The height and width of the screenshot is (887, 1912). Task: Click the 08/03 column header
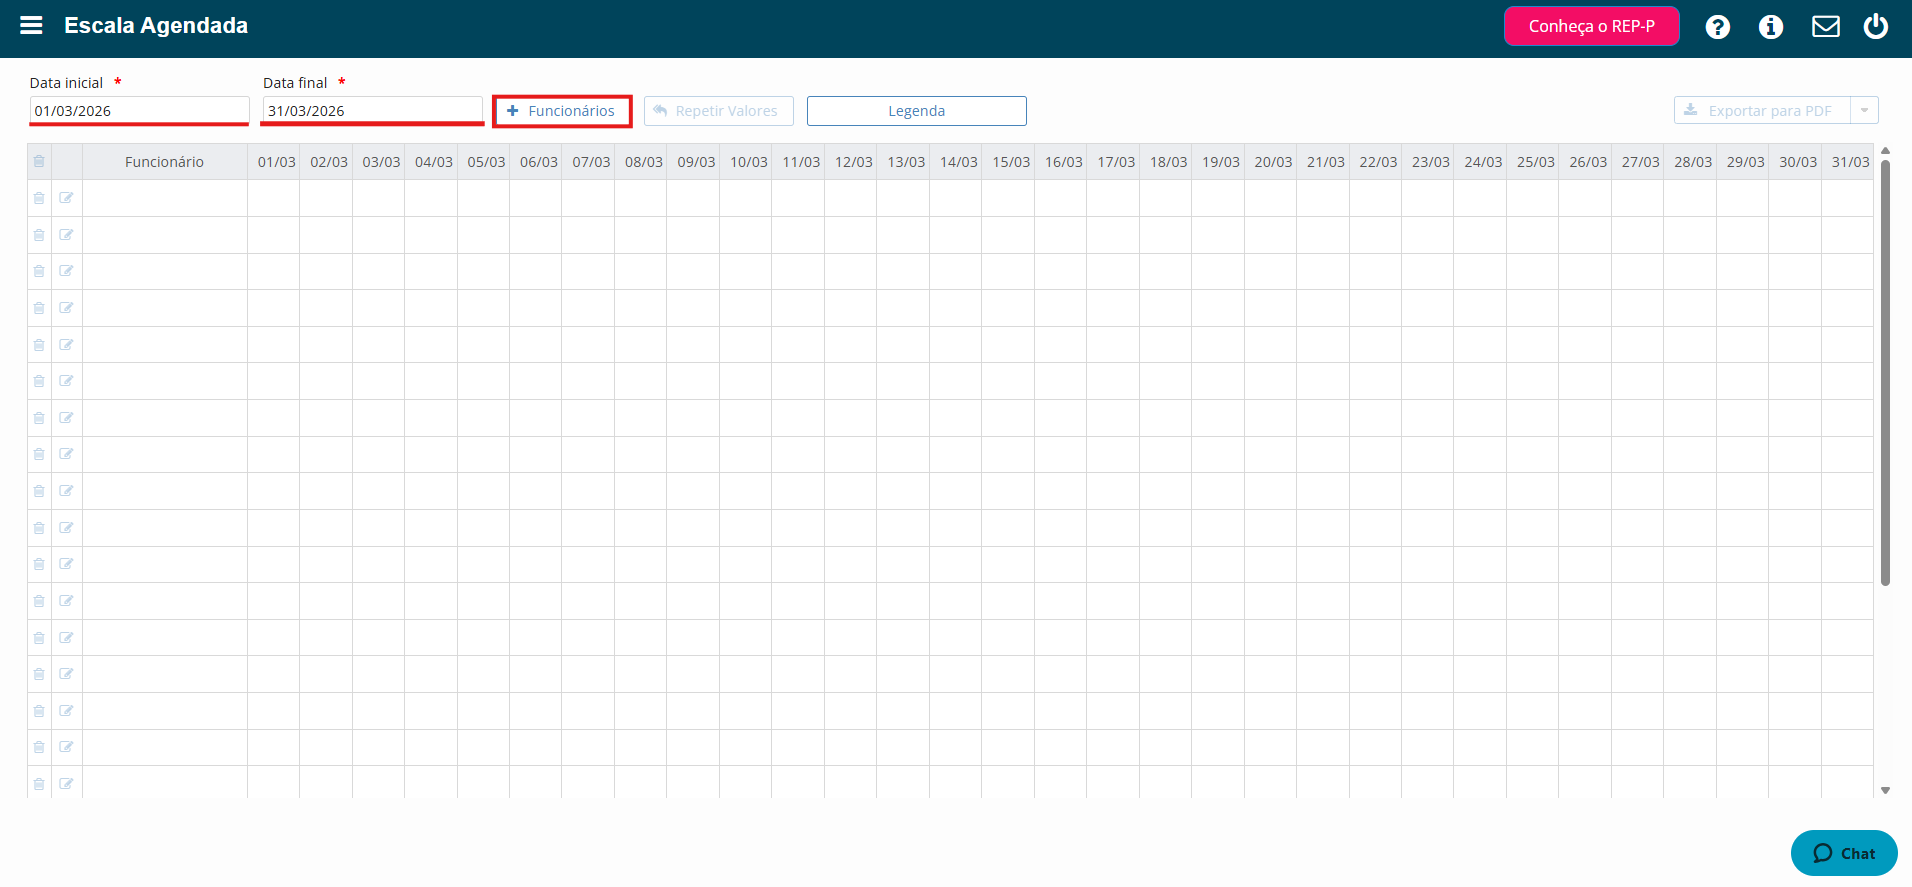point(643,162)
